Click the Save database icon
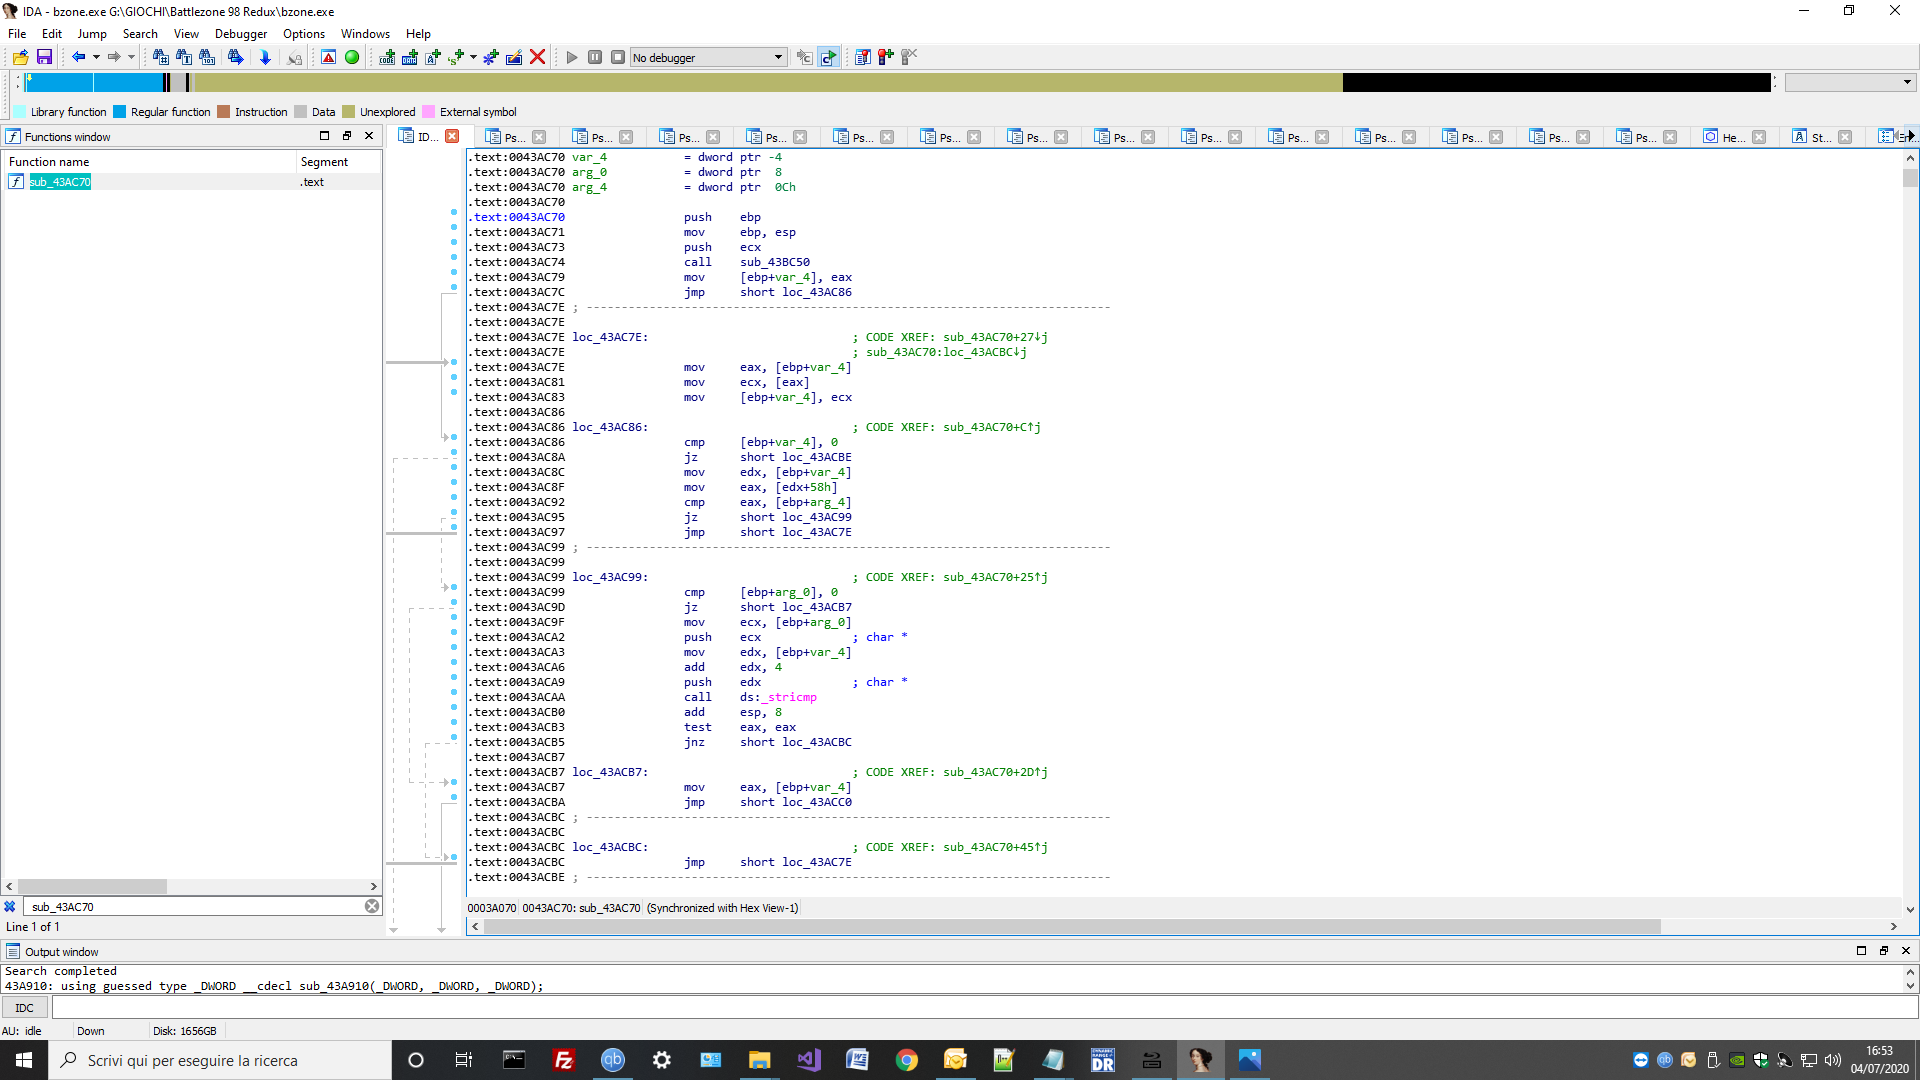Screen dimensions: 1920x1080 pyautogui.click(x=44, y=57)
